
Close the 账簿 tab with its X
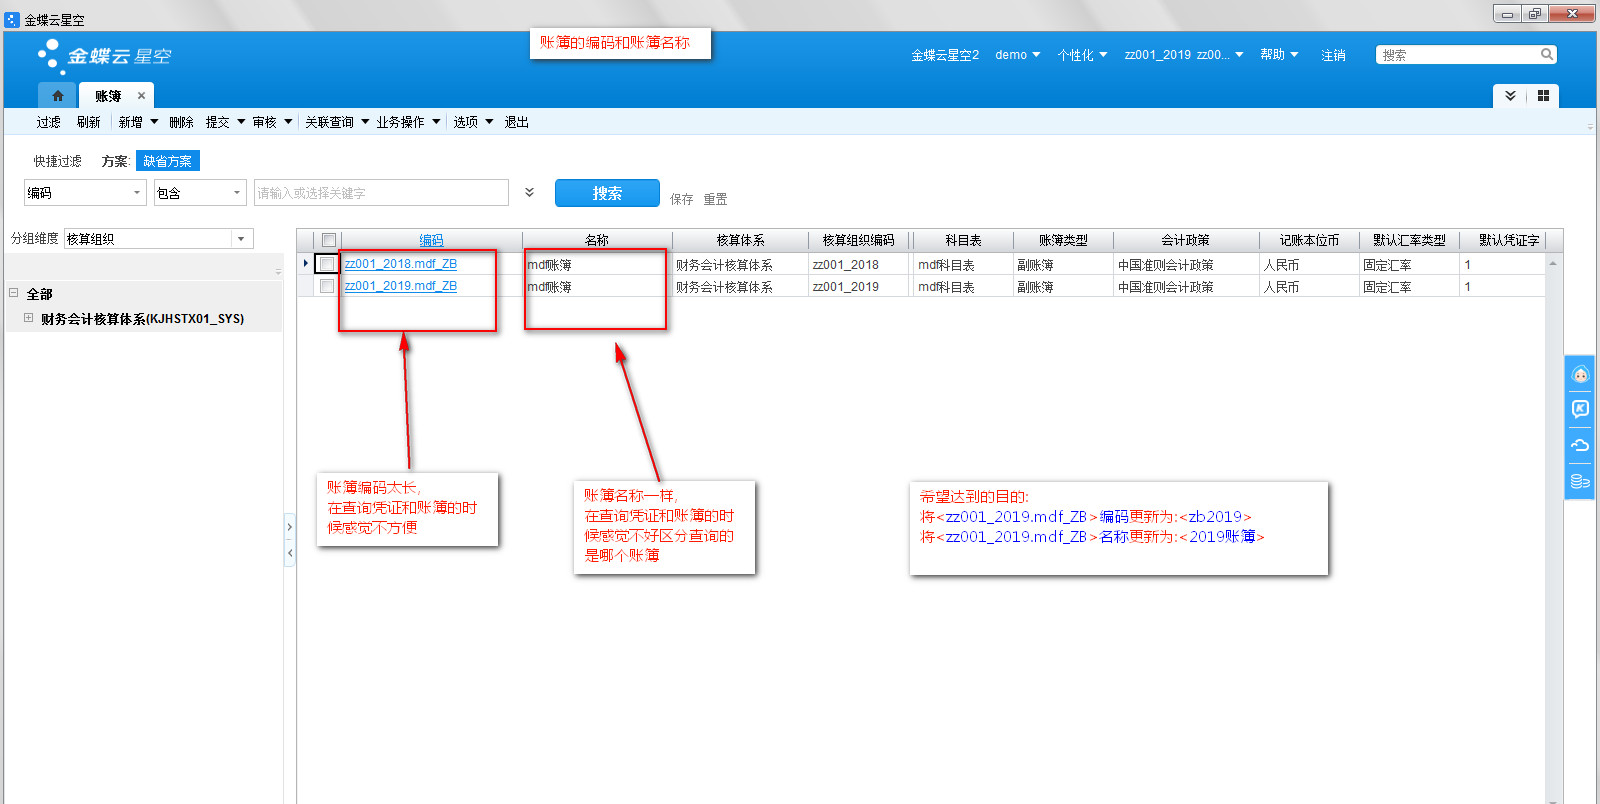click(141, 96)
